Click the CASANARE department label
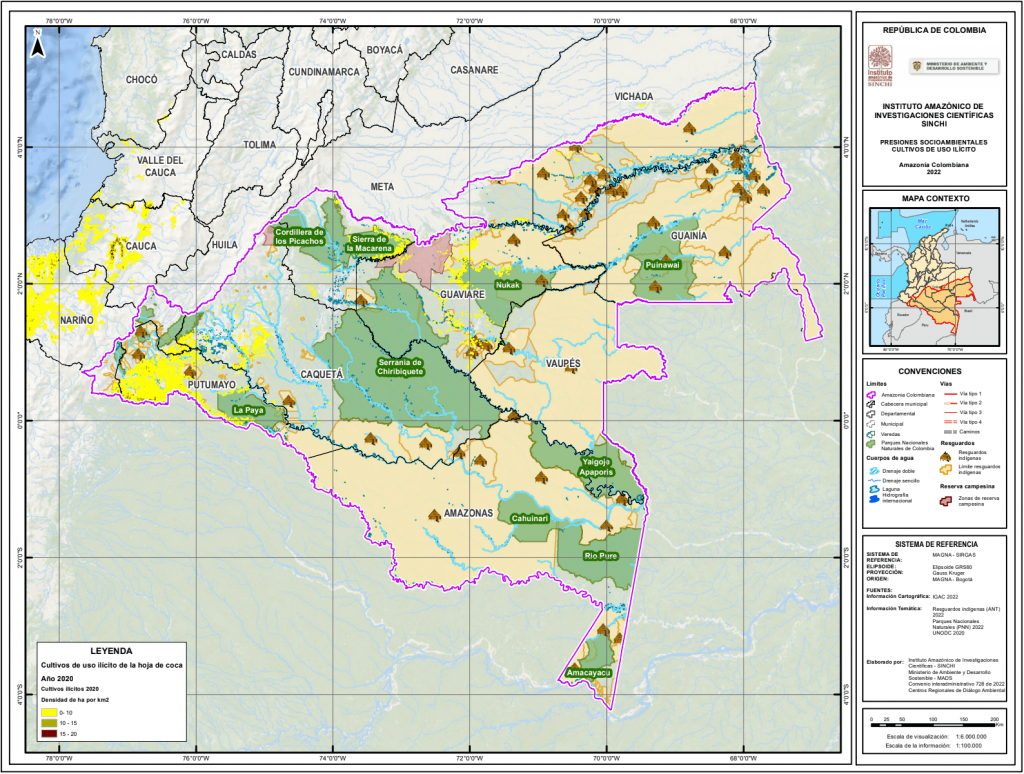 [474, 70]
